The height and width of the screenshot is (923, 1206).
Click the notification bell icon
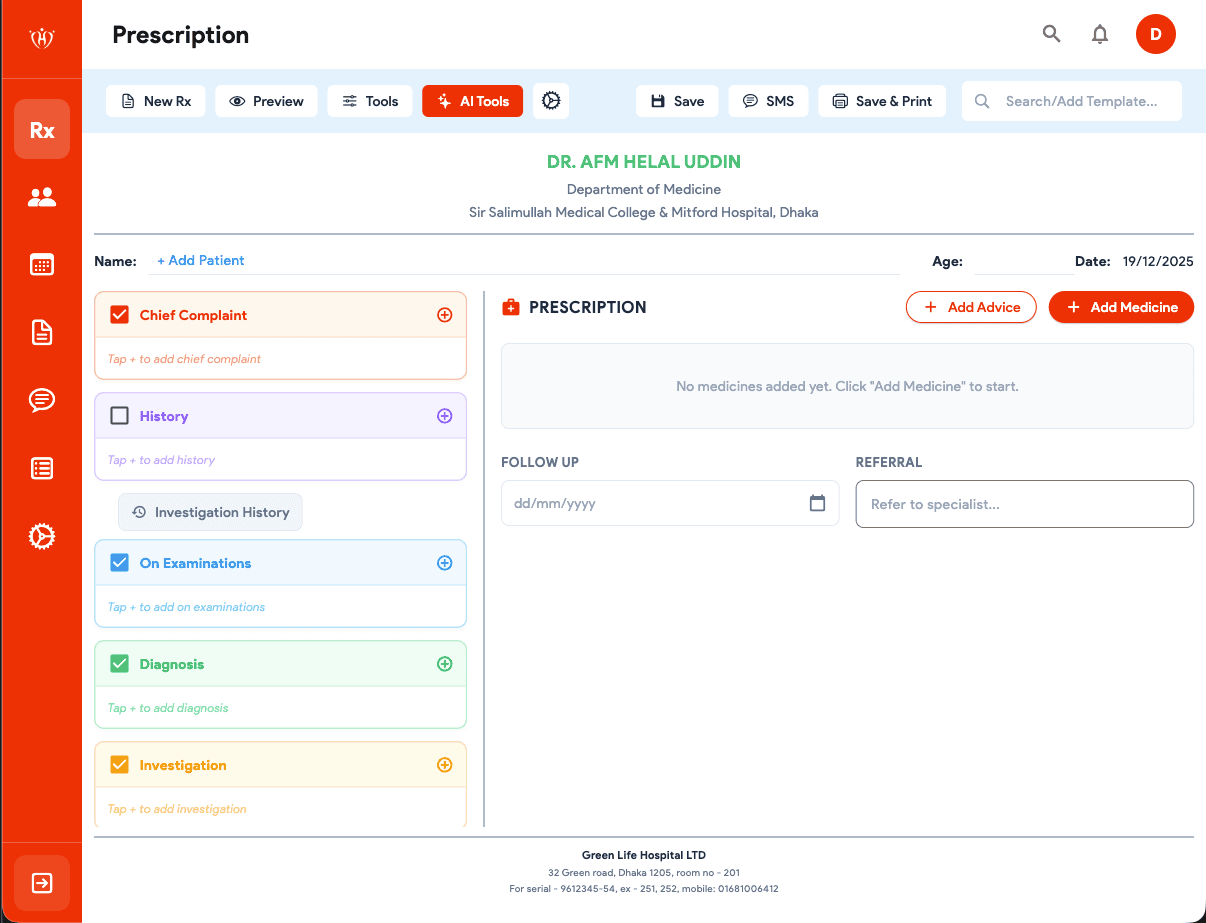(x=1099, y=33)
